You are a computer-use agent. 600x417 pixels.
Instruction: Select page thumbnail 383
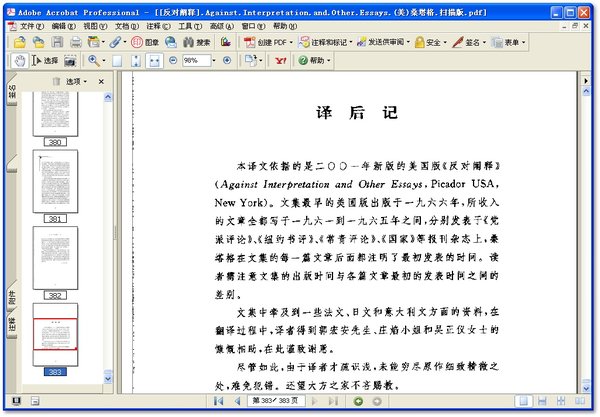55,335
